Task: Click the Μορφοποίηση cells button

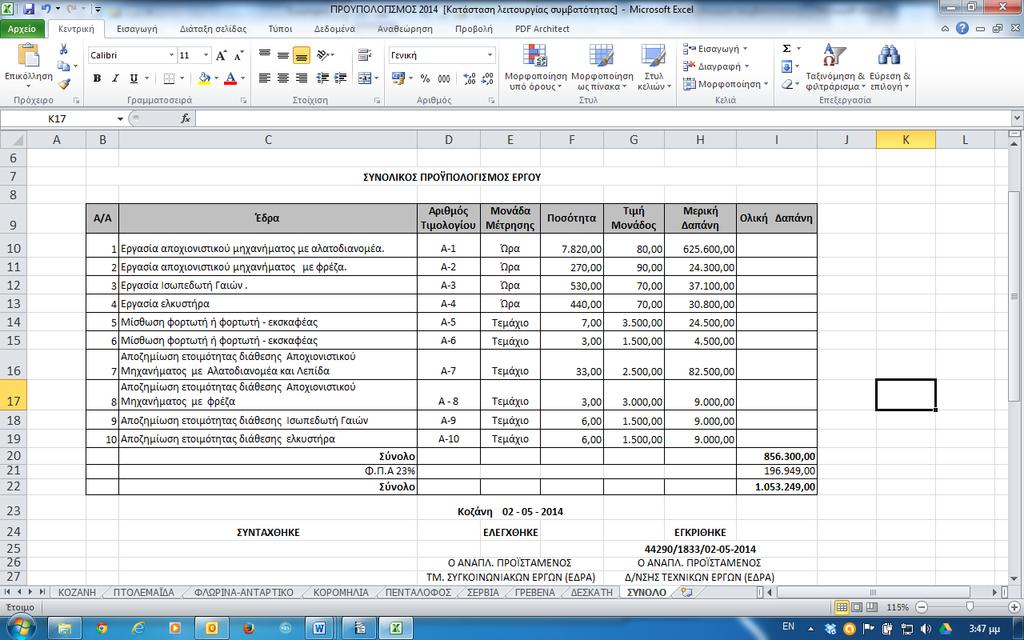Action: tap(726, 84)
